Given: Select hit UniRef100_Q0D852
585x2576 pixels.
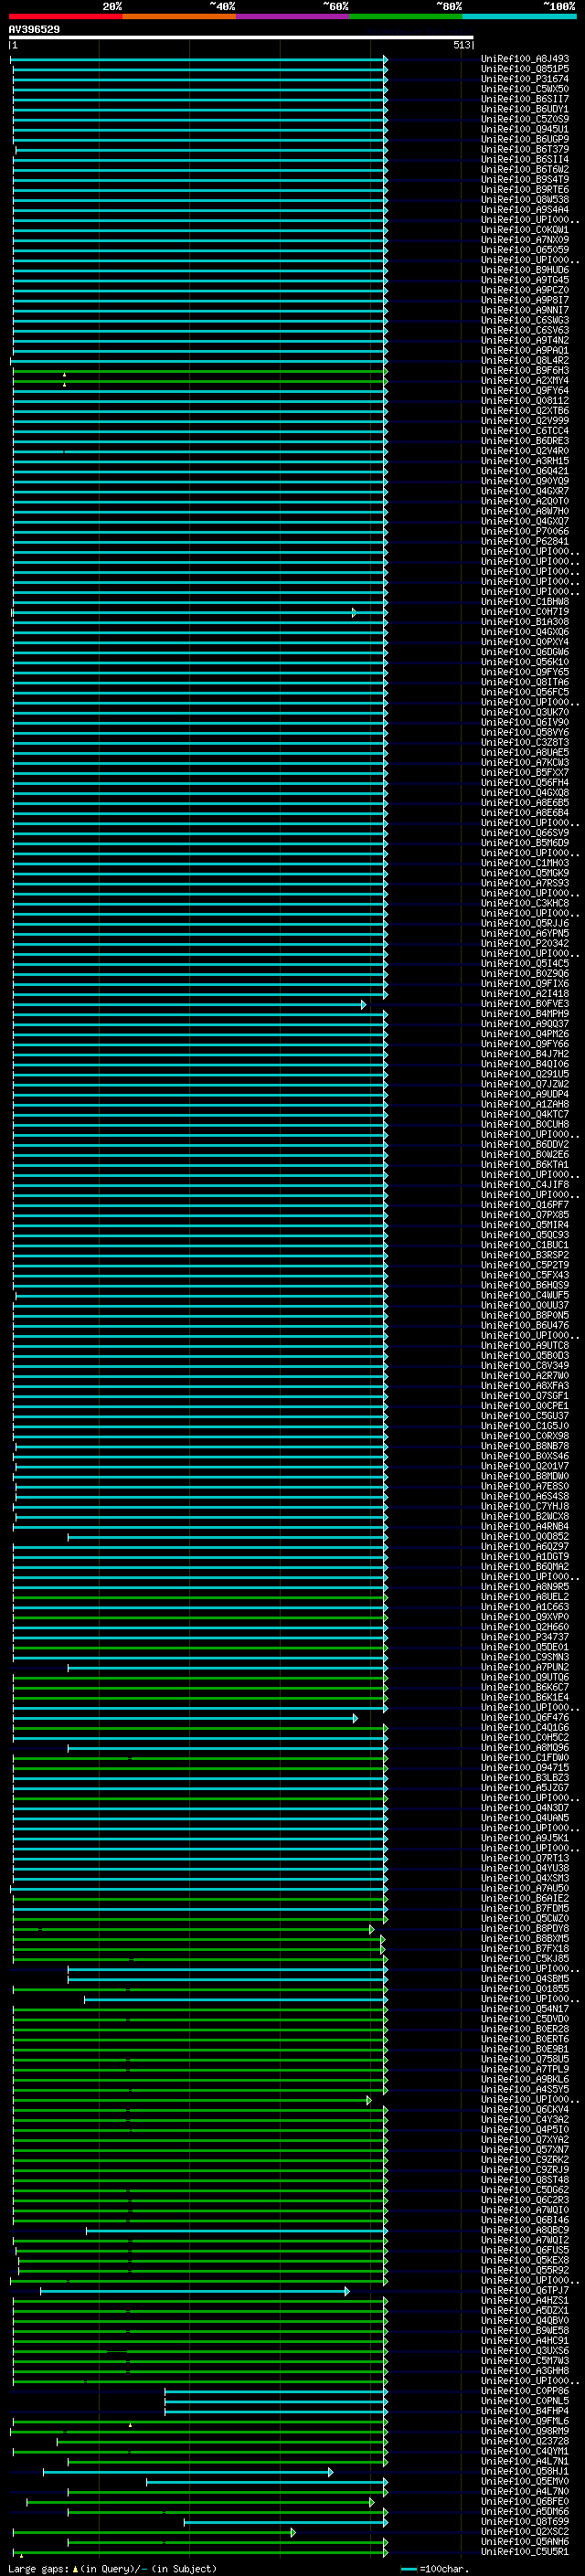Looking at the screenshot, I should coord(525,1537).
